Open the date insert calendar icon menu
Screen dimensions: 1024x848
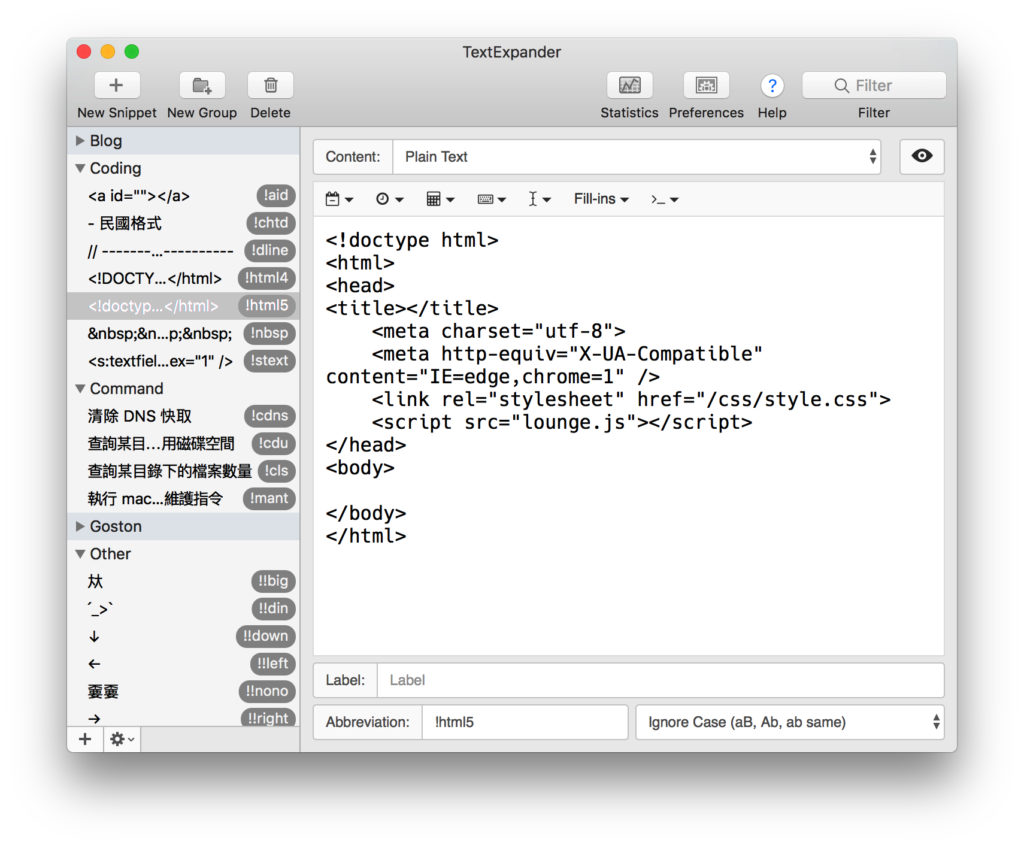click(339, 199)
